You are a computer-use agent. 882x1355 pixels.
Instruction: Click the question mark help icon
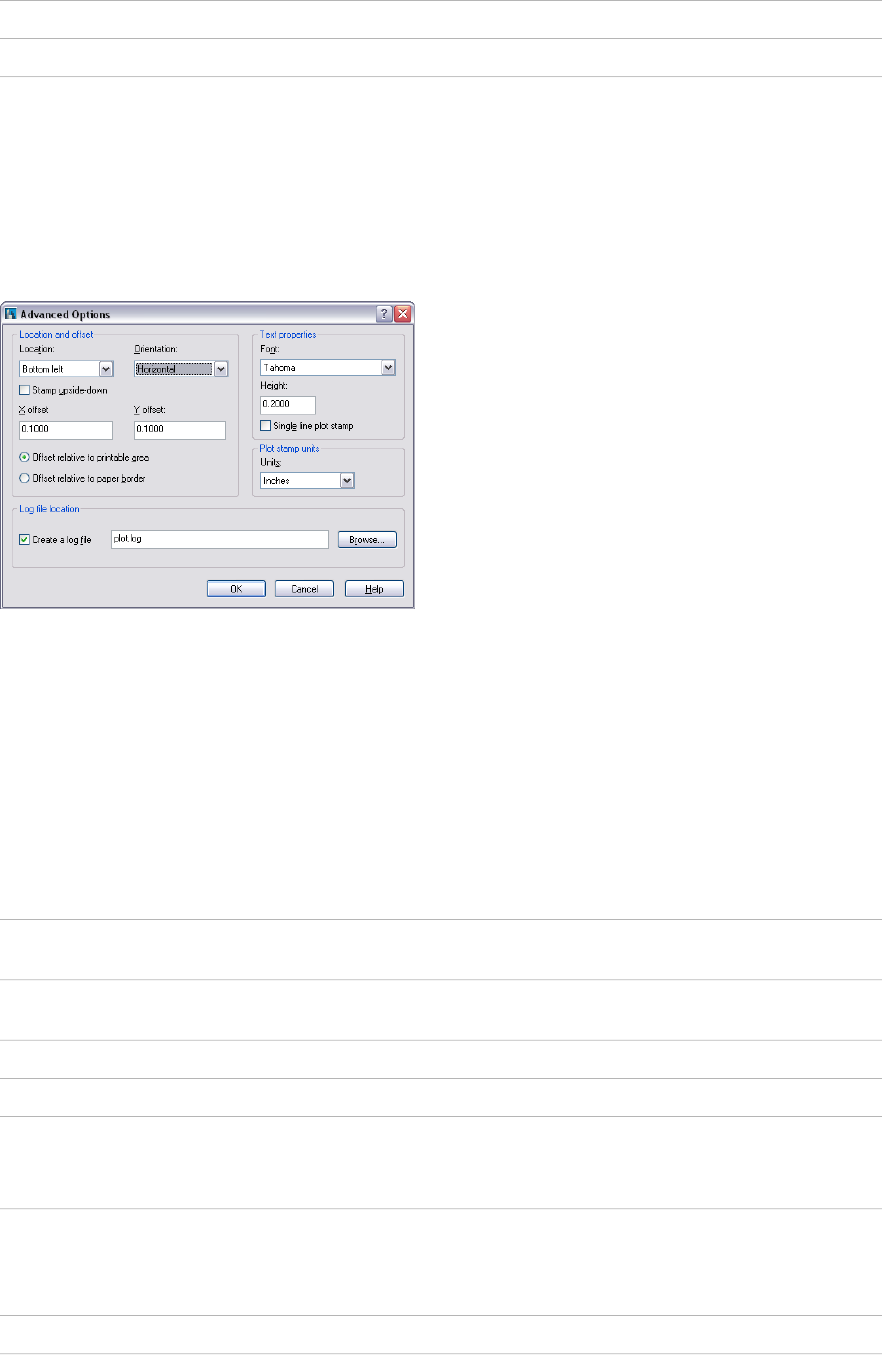(384, 313)
